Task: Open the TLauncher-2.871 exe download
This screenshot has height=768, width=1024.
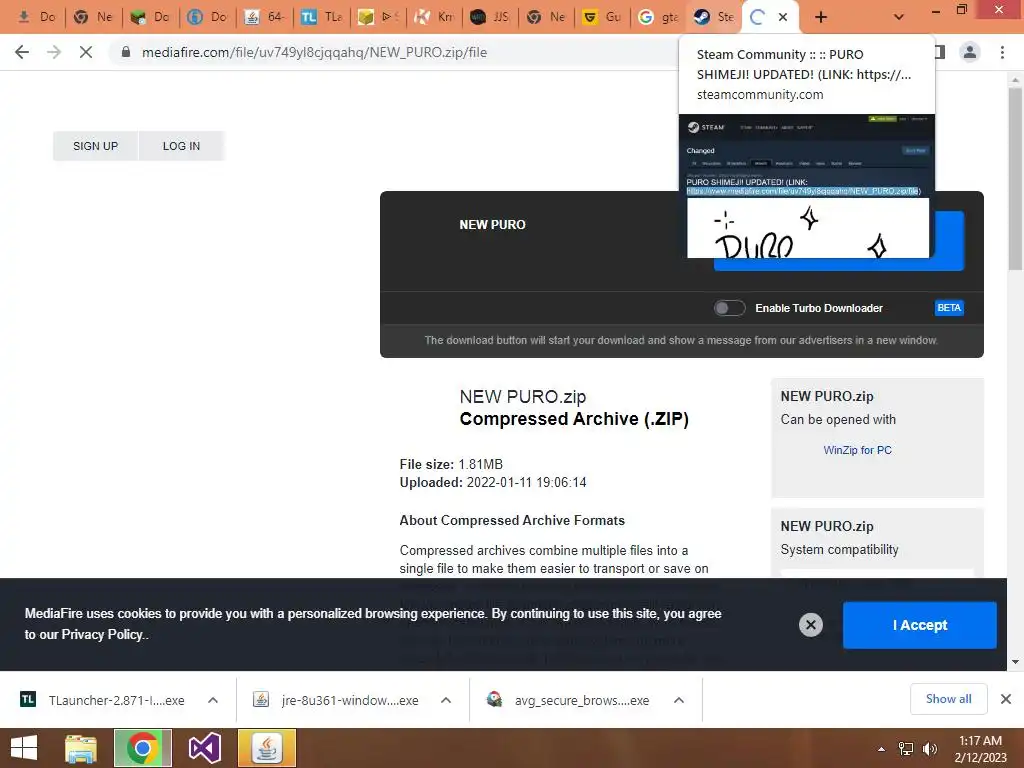Action: pos(104,700)
